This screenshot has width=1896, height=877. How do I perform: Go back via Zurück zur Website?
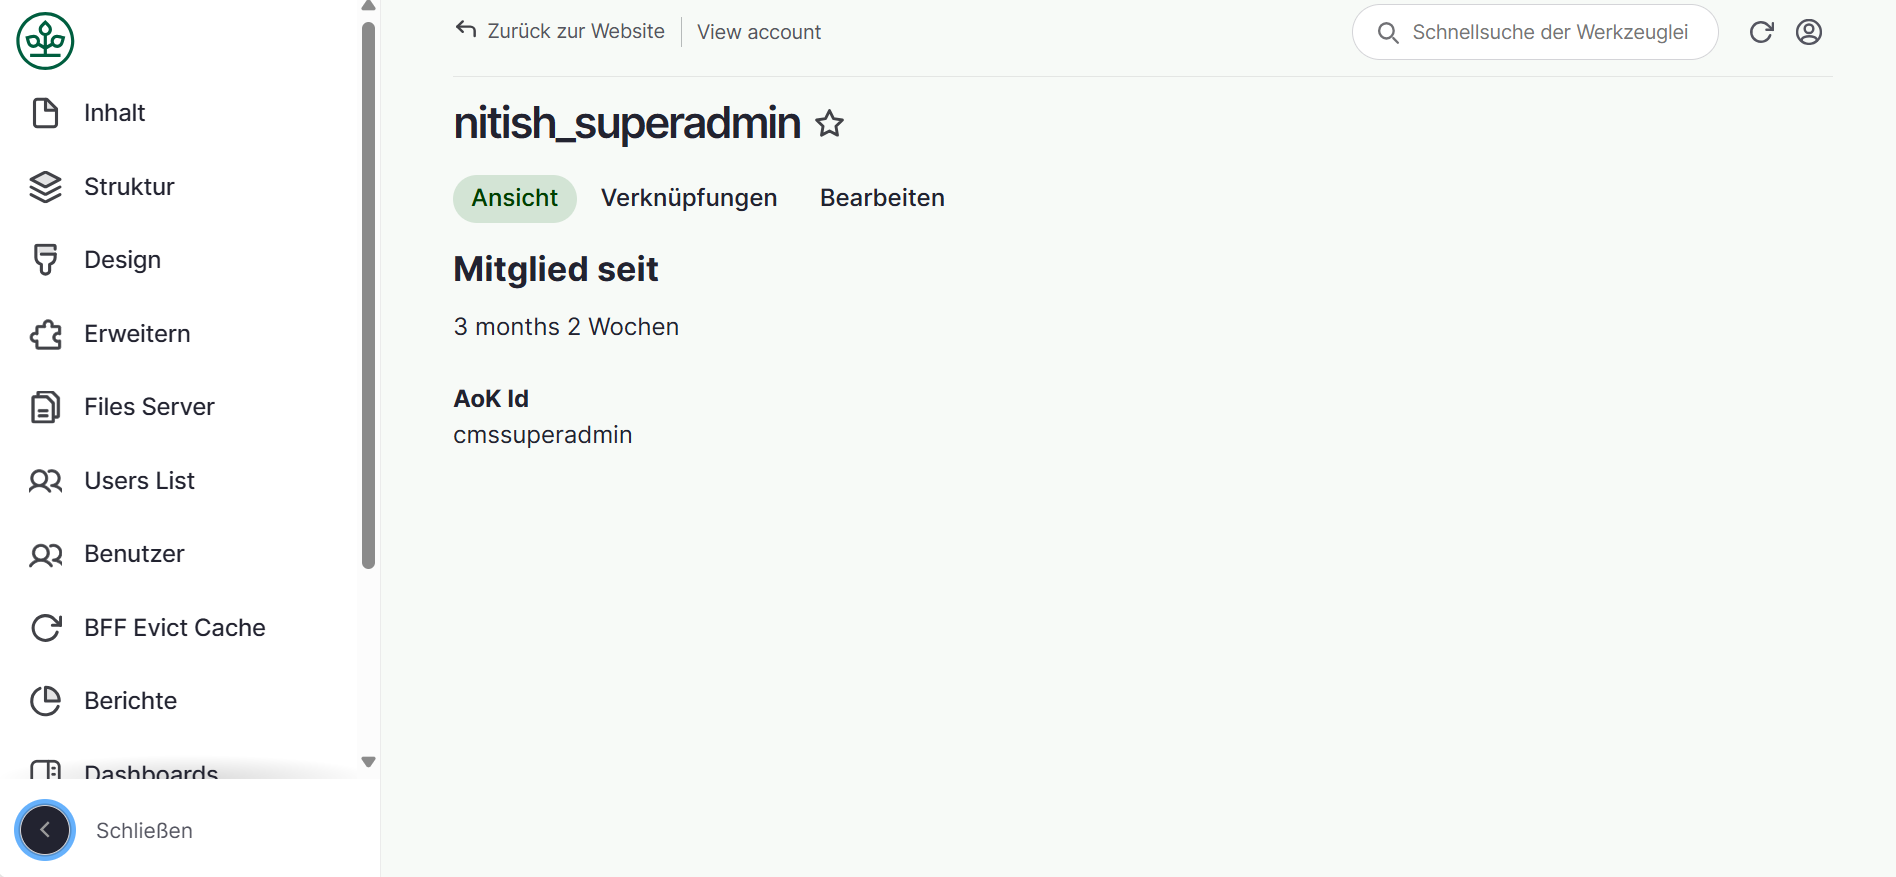(x=560, y=31)
